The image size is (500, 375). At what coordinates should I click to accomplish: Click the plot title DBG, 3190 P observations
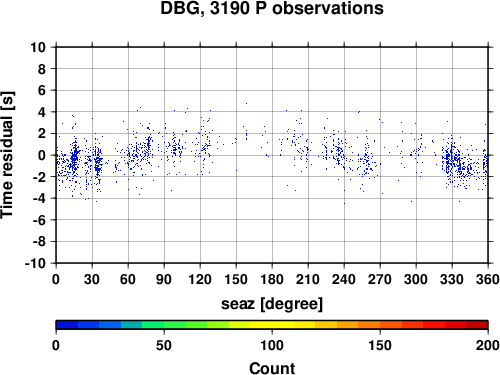click(x=272, y=9)
